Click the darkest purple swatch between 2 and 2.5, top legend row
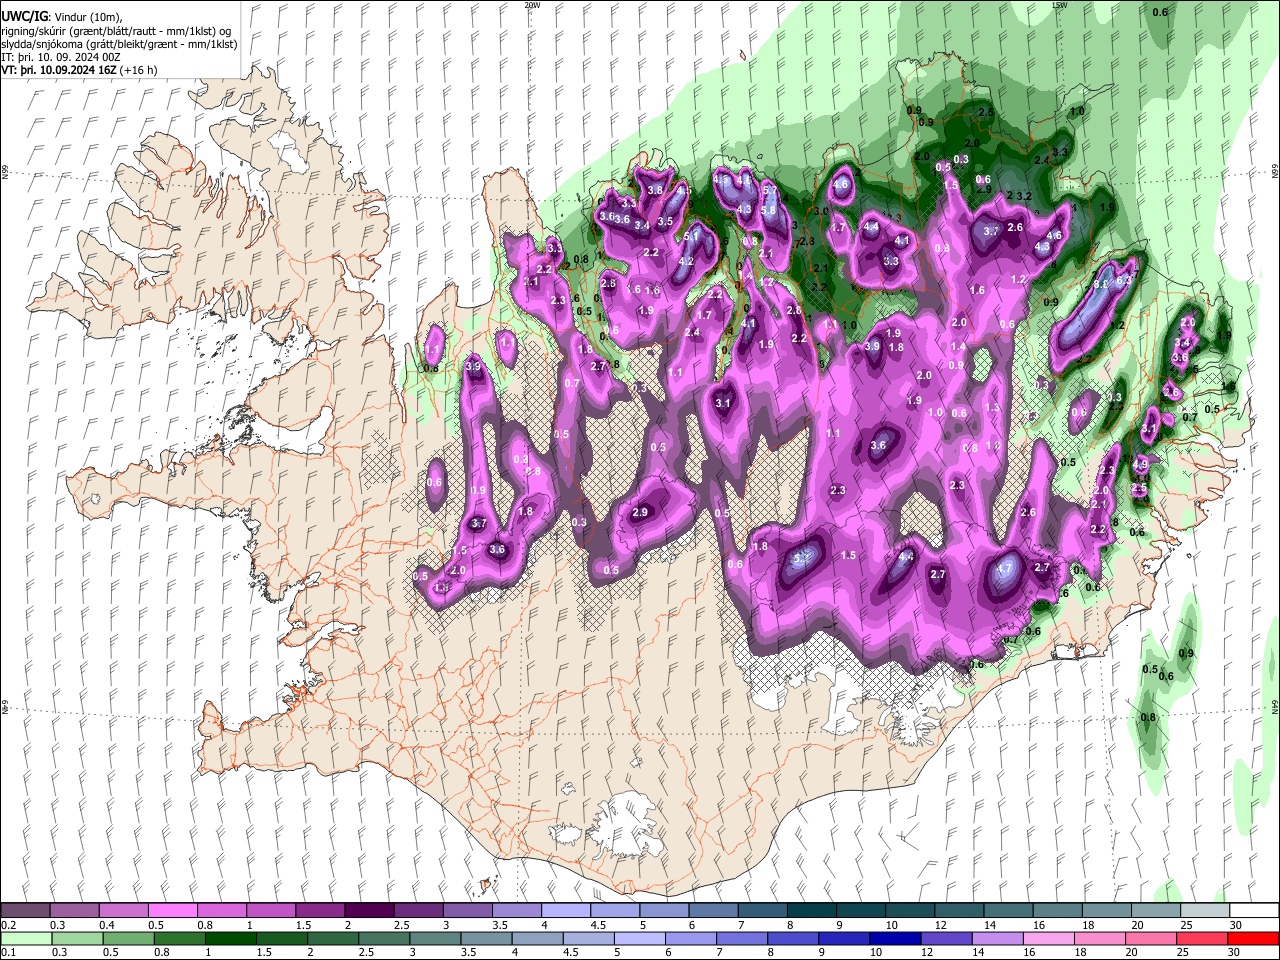 (368, 910)
